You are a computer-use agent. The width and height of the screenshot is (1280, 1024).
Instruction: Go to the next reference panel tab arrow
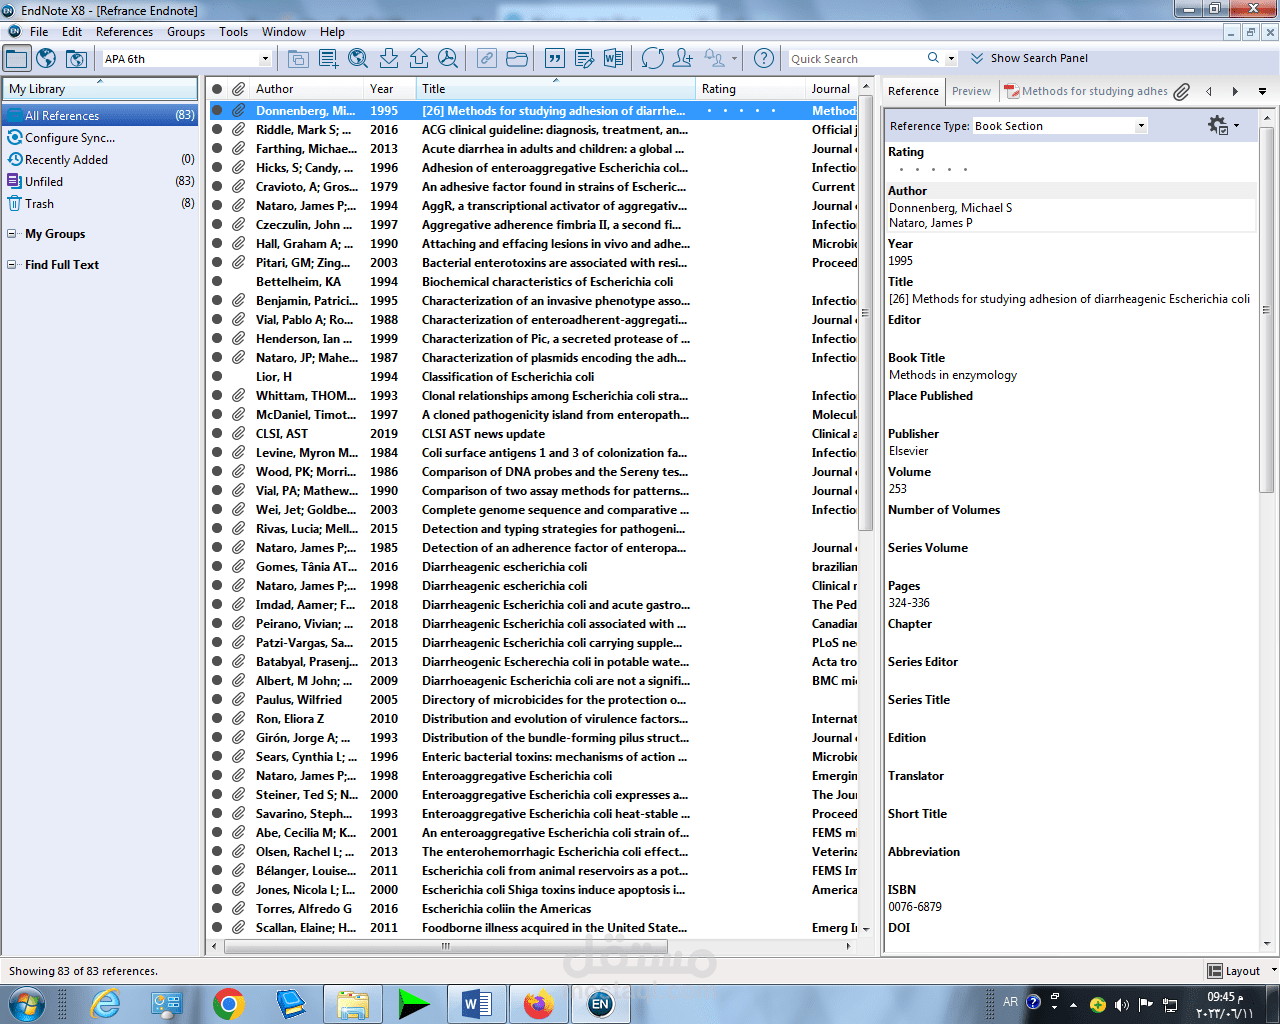pos(1235,91)
